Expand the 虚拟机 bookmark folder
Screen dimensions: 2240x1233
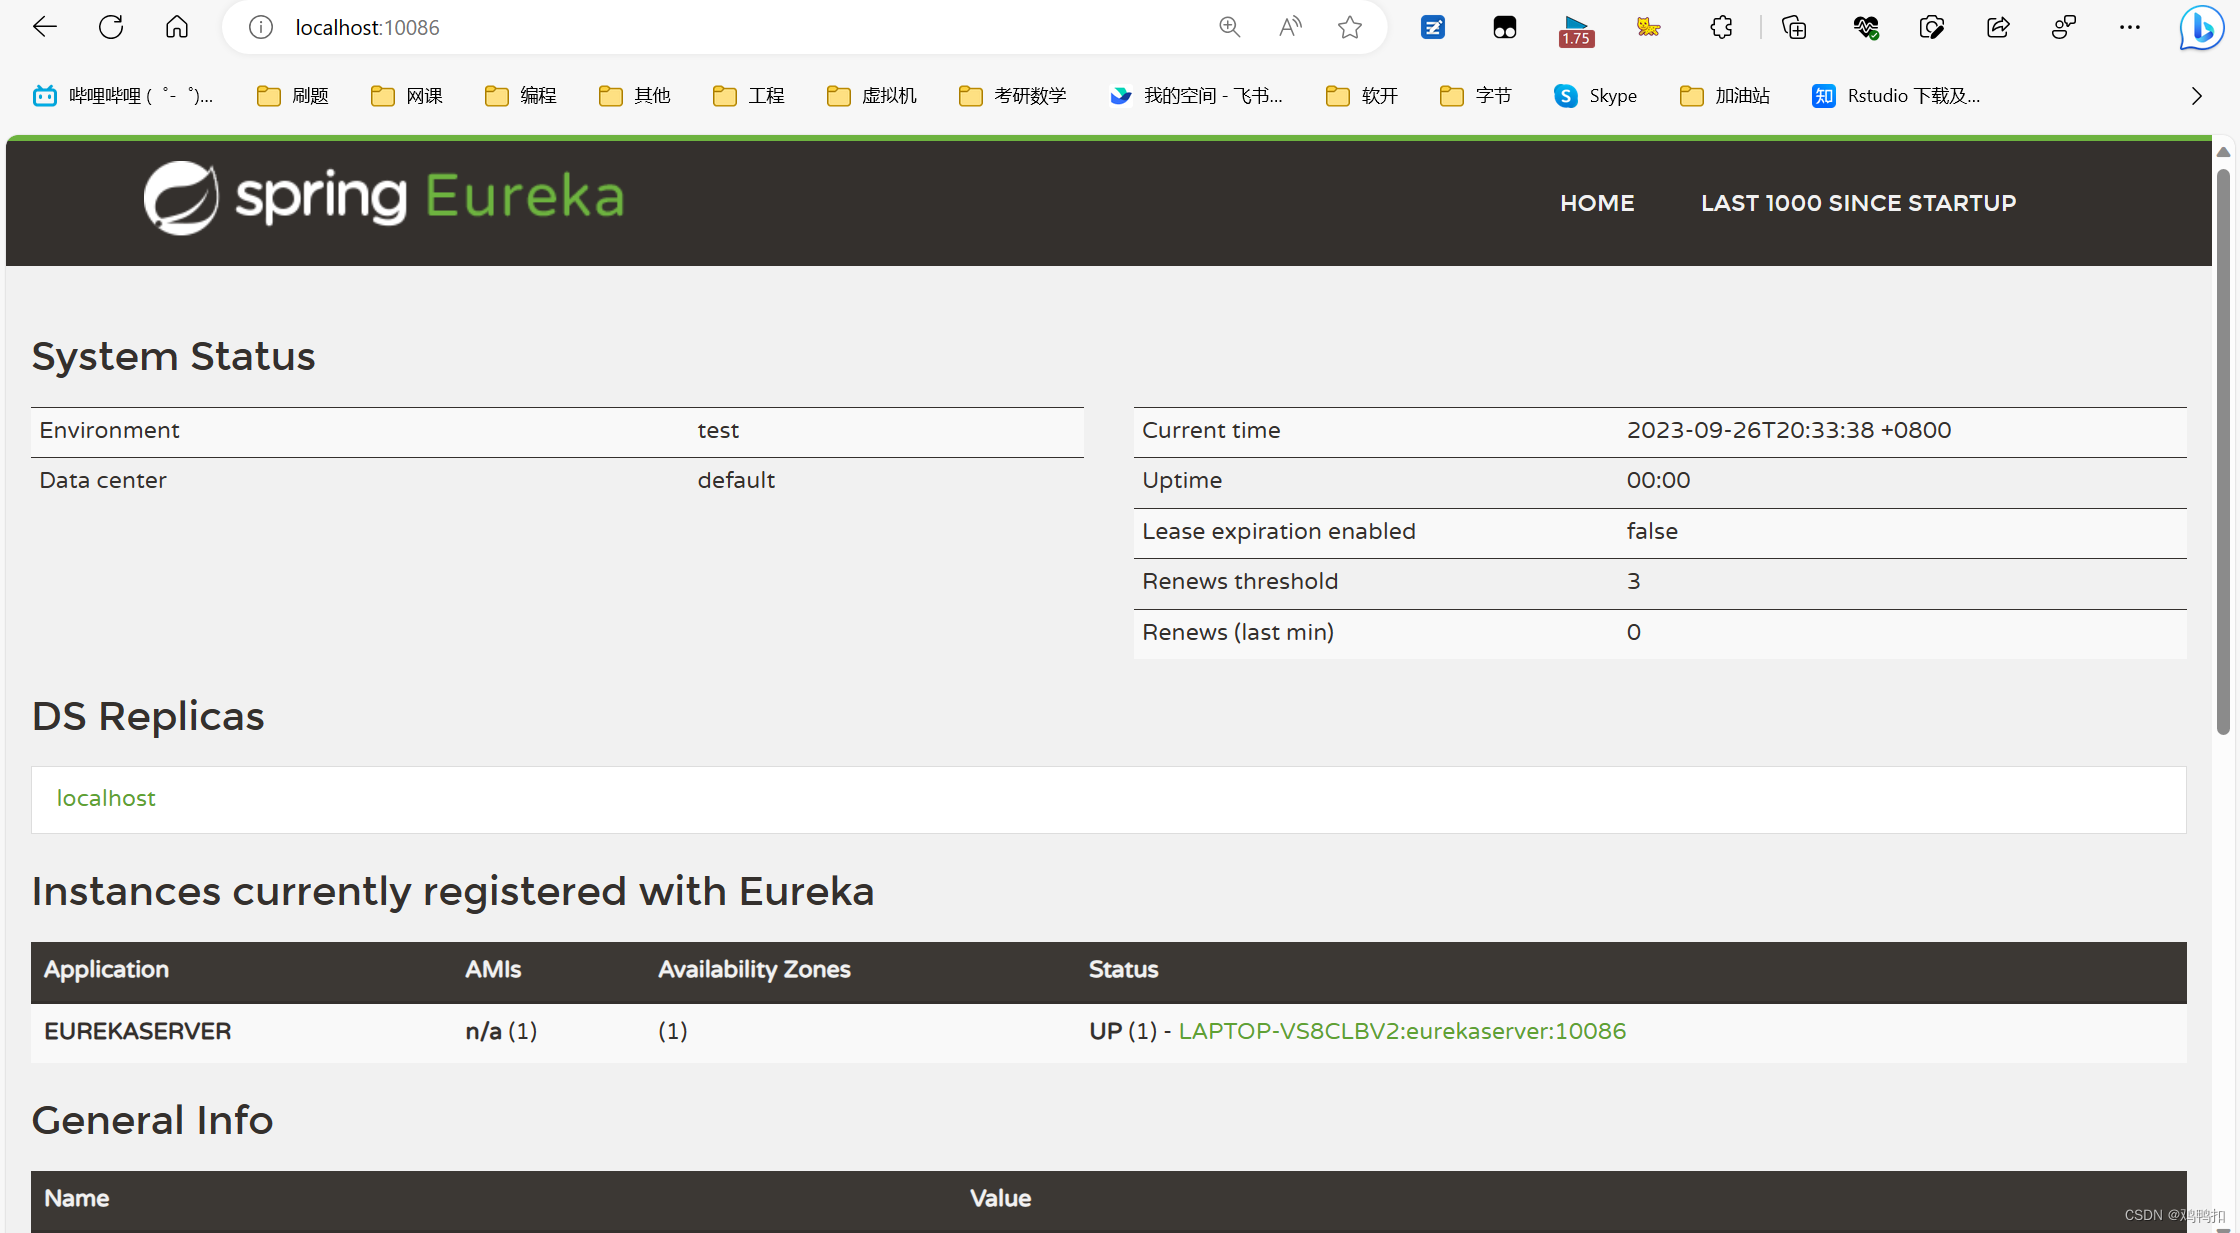pyautogui.click(x=872, y=96)
